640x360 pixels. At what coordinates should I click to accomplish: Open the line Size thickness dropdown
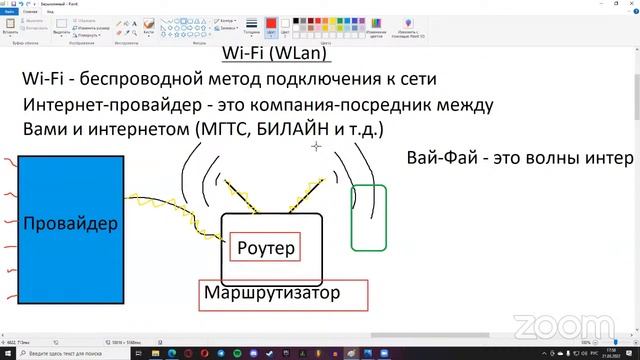coord(251,27)
